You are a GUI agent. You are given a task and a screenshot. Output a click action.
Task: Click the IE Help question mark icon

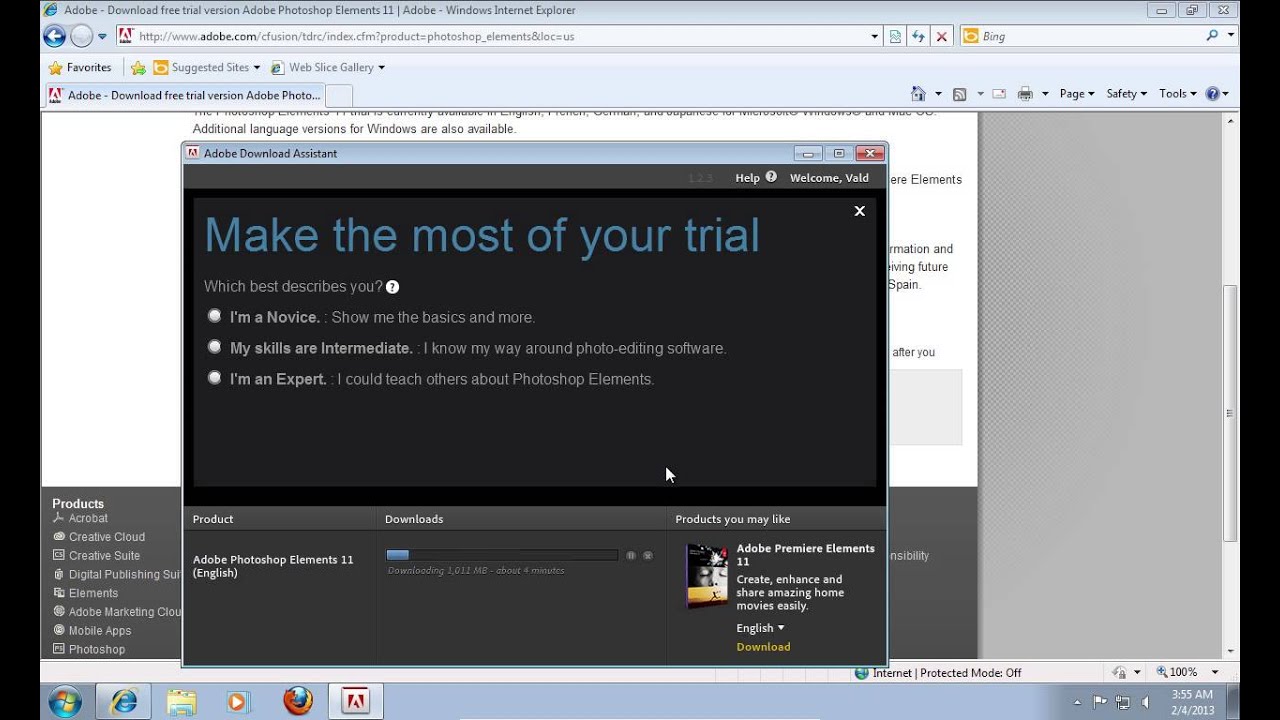(x=1212, y=94)
